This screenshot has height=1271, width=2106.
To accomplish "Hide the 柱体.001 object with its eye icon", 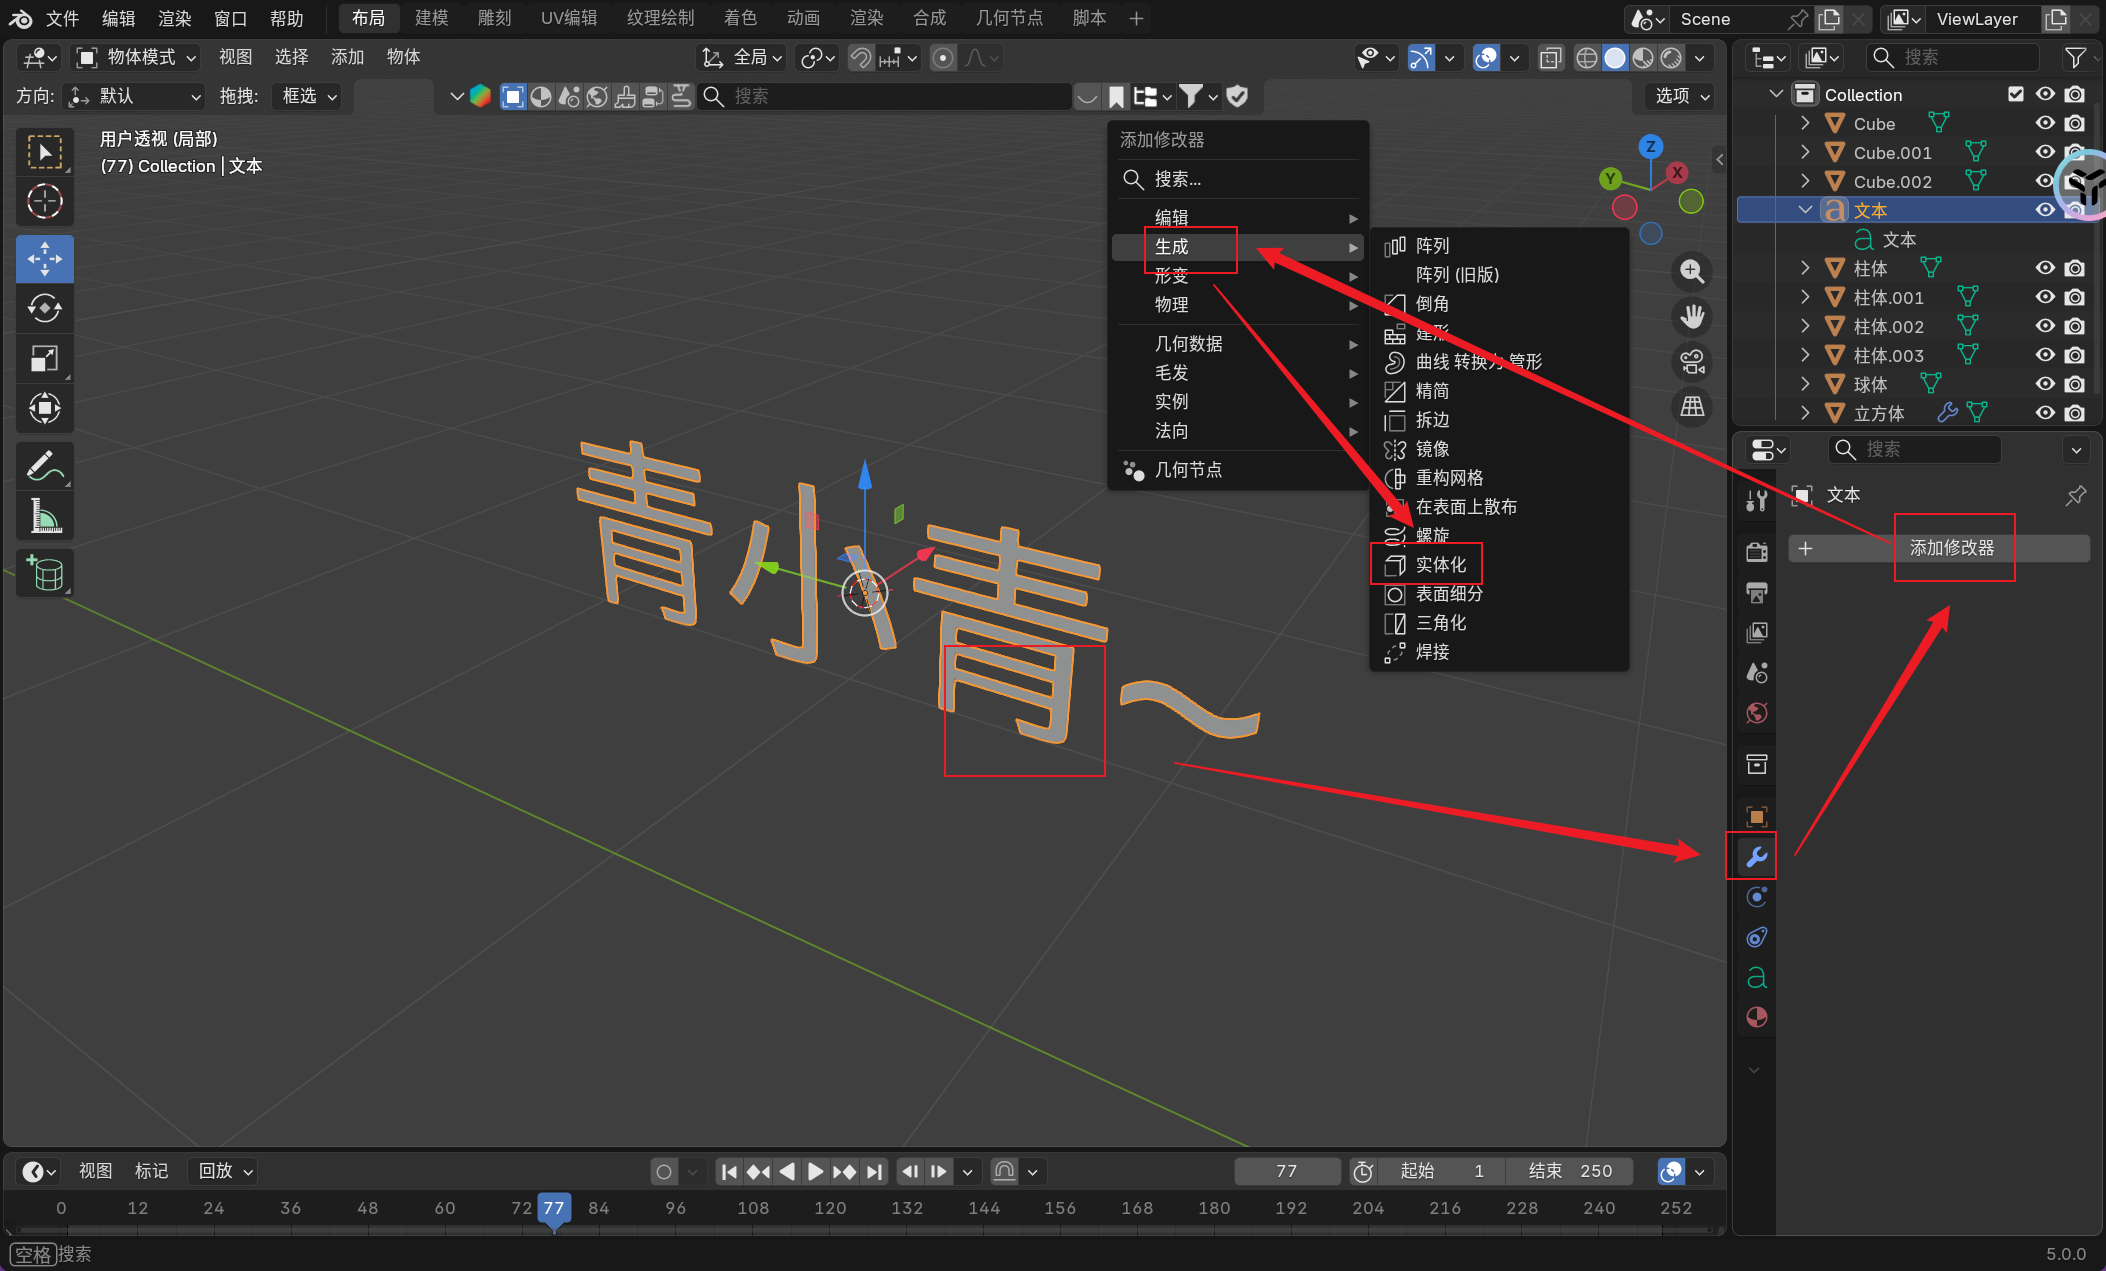I will click(2045, 297).
